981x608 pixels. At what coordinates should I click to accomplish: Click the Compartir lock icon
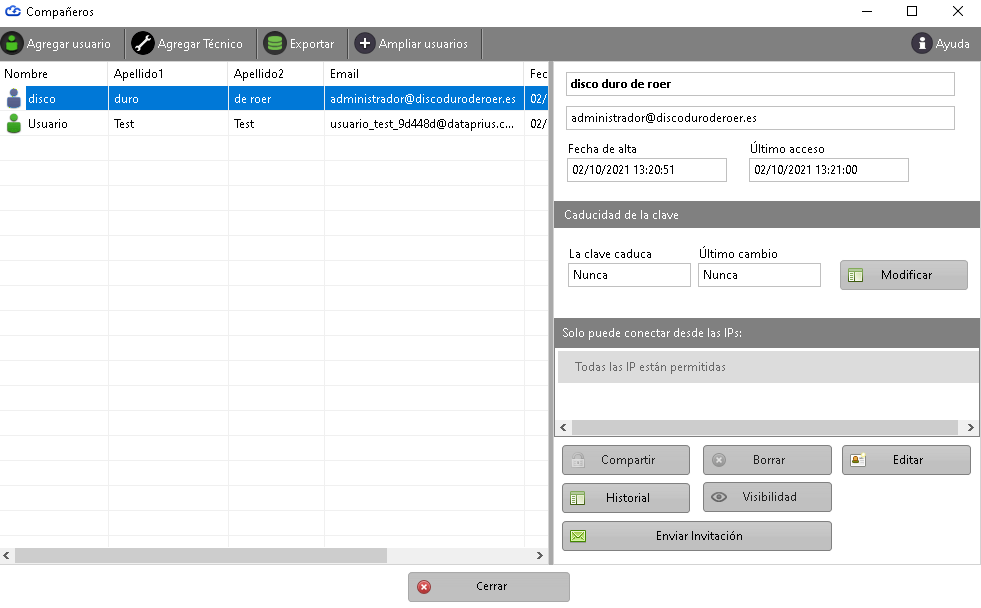[578, 460]
